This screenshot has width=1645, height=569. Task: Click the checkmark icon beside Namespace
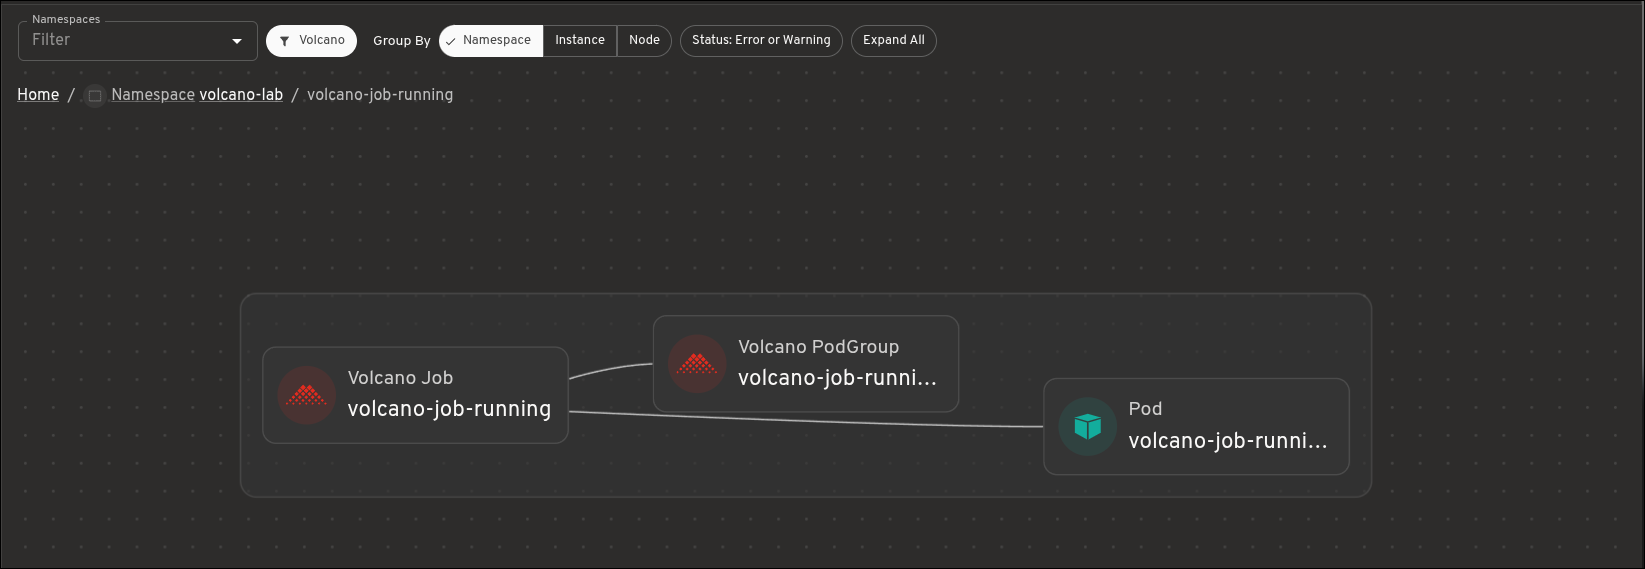pyautogui.click(x=451, y=41)
